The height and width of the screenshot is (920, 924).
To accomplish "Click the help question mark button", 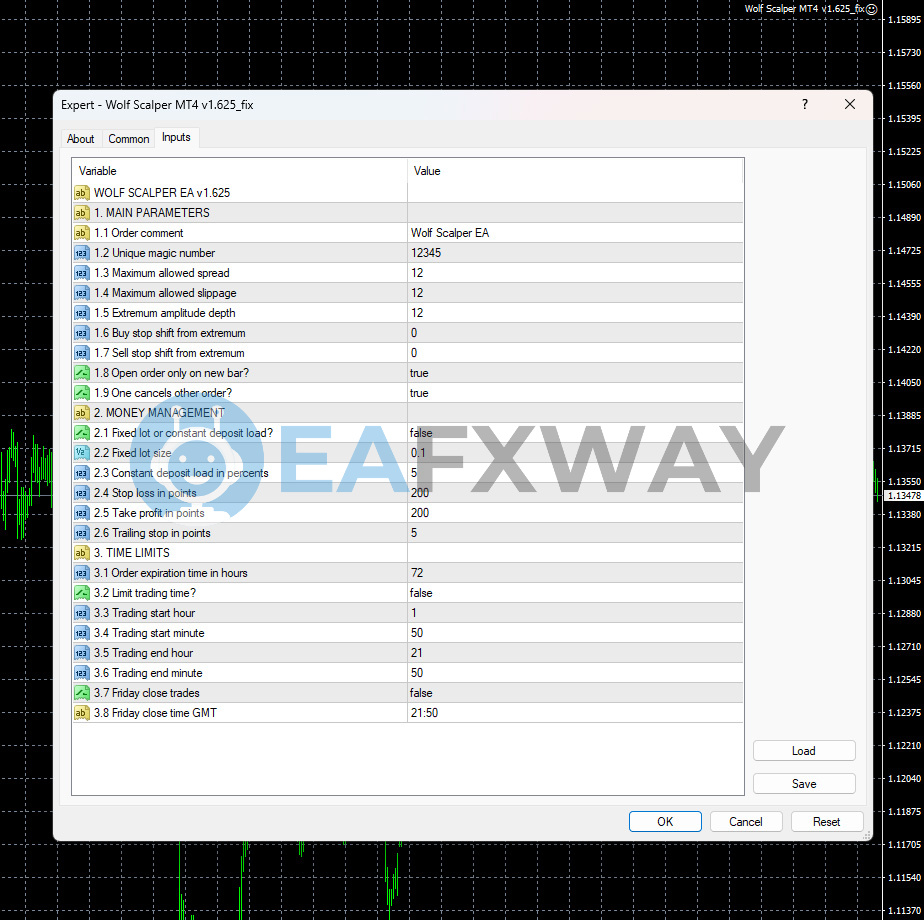I will coord(805,104).
